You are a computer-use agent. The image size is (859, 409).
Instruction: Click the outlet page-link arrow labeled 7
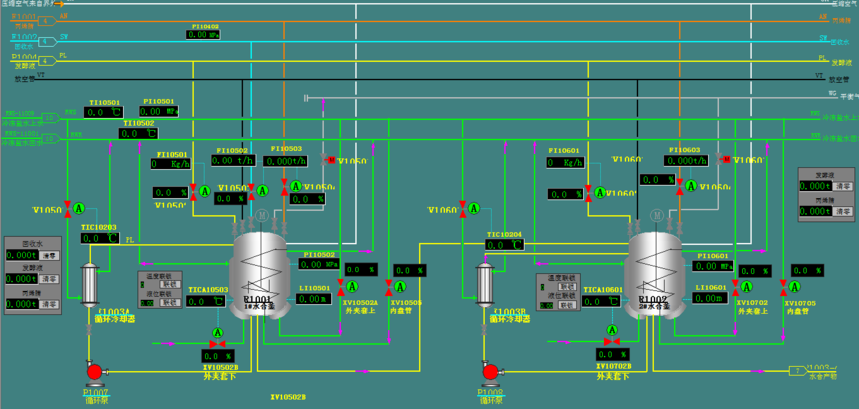tap(798, 371)
